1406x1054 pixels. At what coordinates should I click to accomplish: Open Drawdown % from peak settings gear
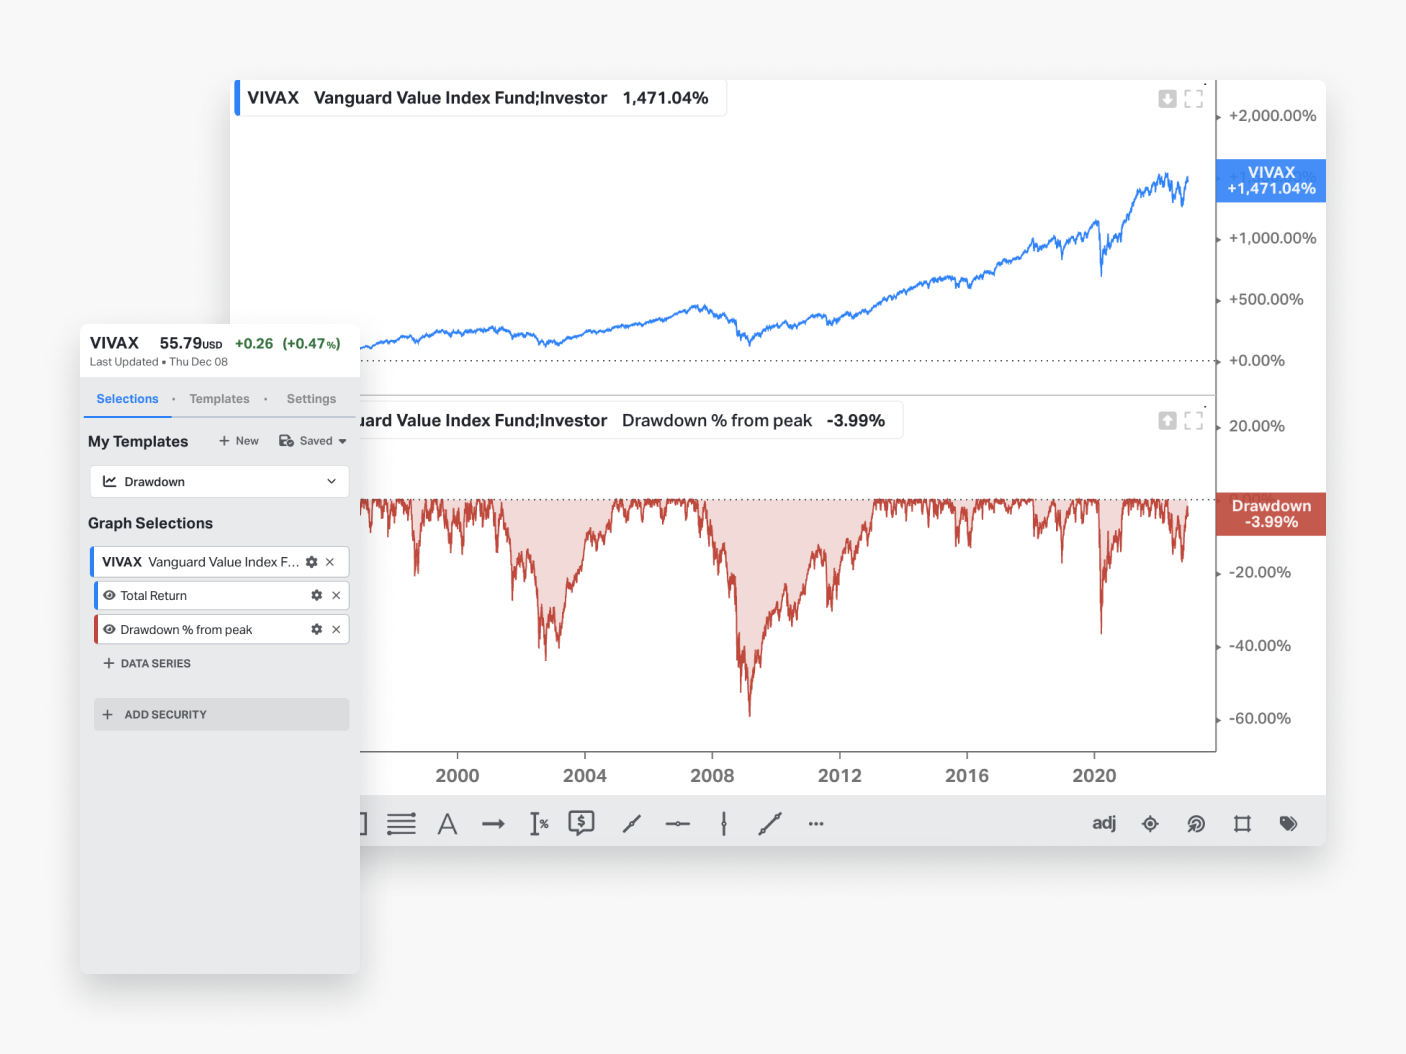pyautogui.click(x=316, y=629)
